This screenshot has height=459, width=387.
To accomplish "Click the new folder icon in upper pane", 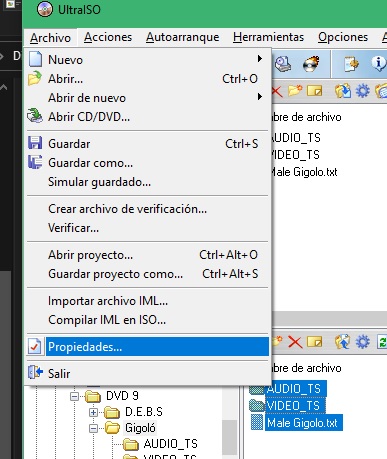I will tap(295, 91).
